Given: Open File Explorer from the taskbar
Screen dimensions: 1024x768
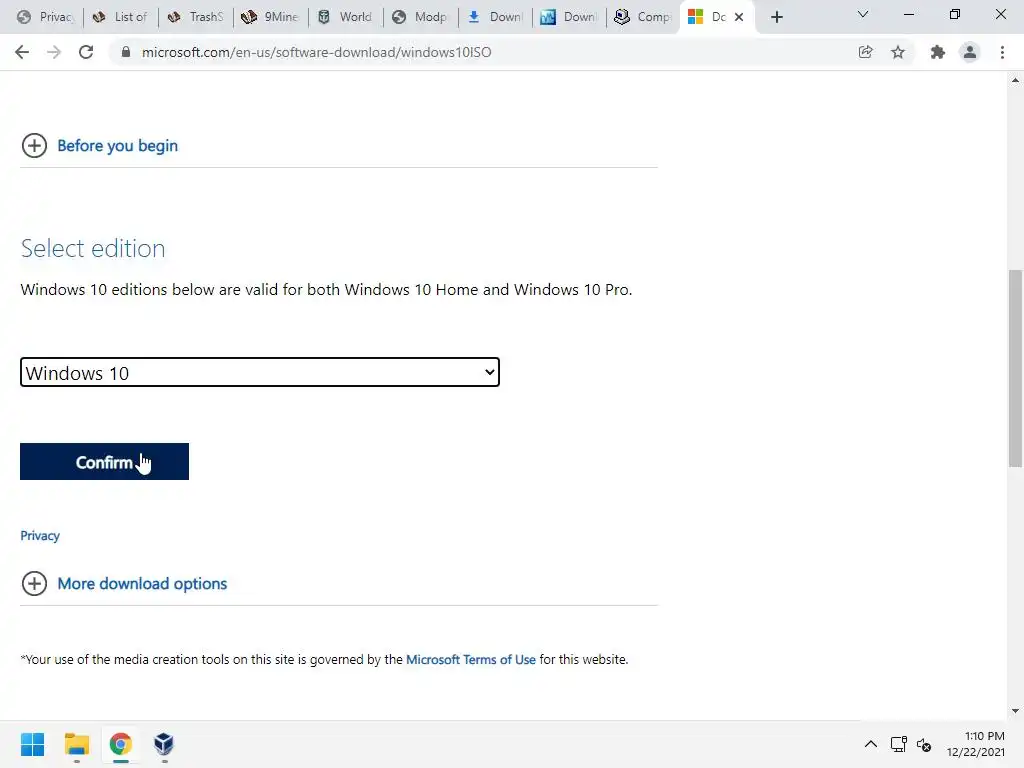Looking at the screenshot, I should coord(76,744).
